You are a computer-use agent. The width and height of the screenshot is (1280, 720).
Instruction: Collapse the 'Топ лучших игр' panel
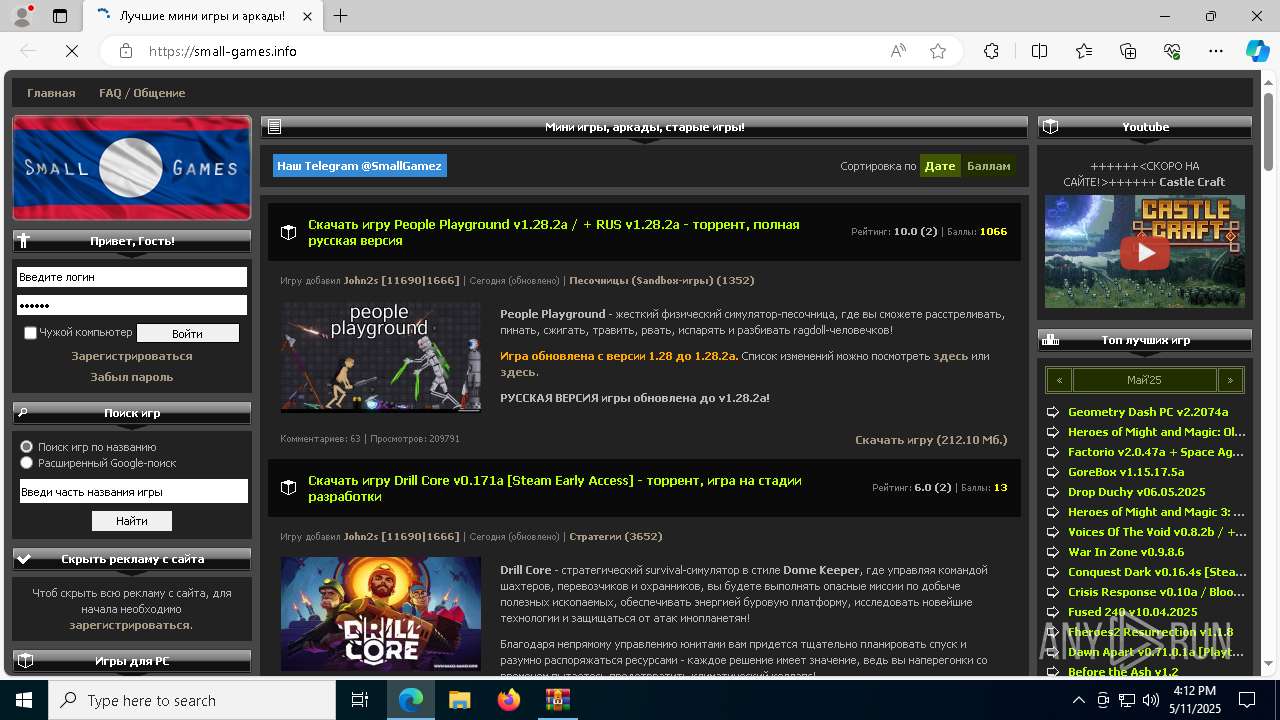coord(1145,340)
